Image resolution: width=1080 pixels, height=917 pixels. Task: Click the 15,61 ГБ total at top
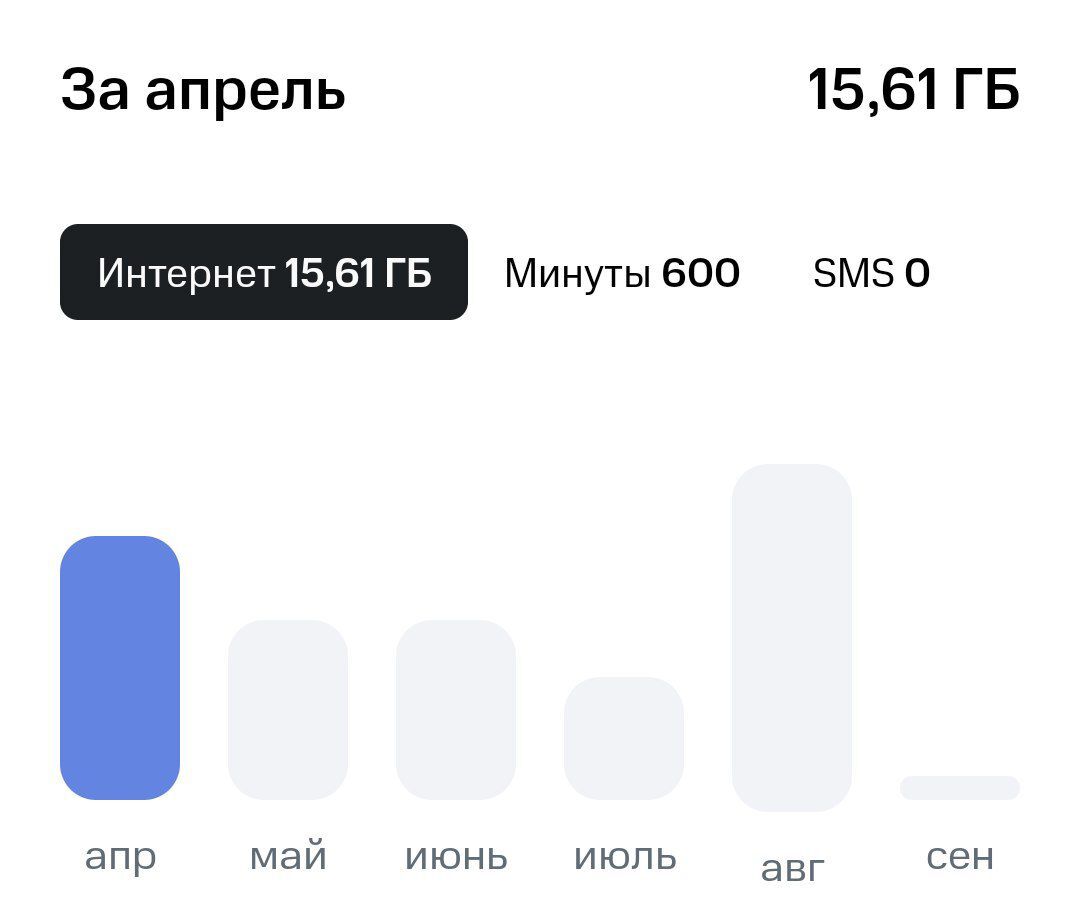pyautogui.click(x=913, y=90)
